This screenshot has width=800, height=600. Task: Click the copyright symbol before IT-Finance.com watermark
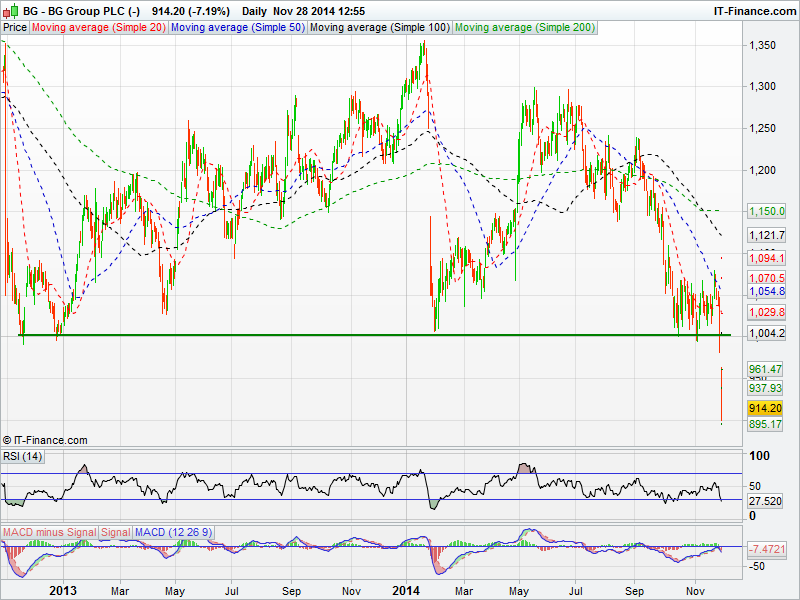(7, 440)
